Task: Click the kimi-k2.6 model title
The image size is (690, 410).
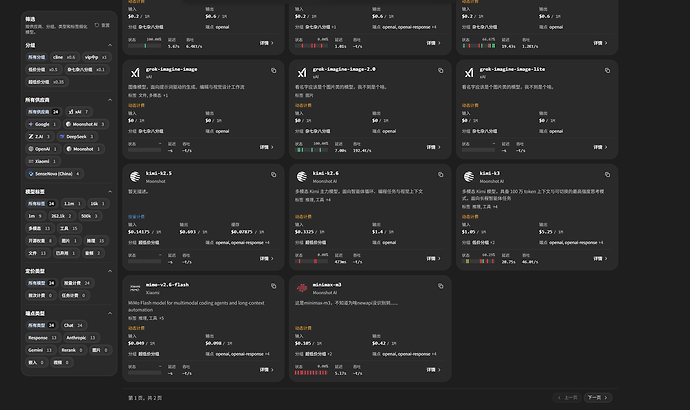Action: pyautogui.click(x=326, y=173)
